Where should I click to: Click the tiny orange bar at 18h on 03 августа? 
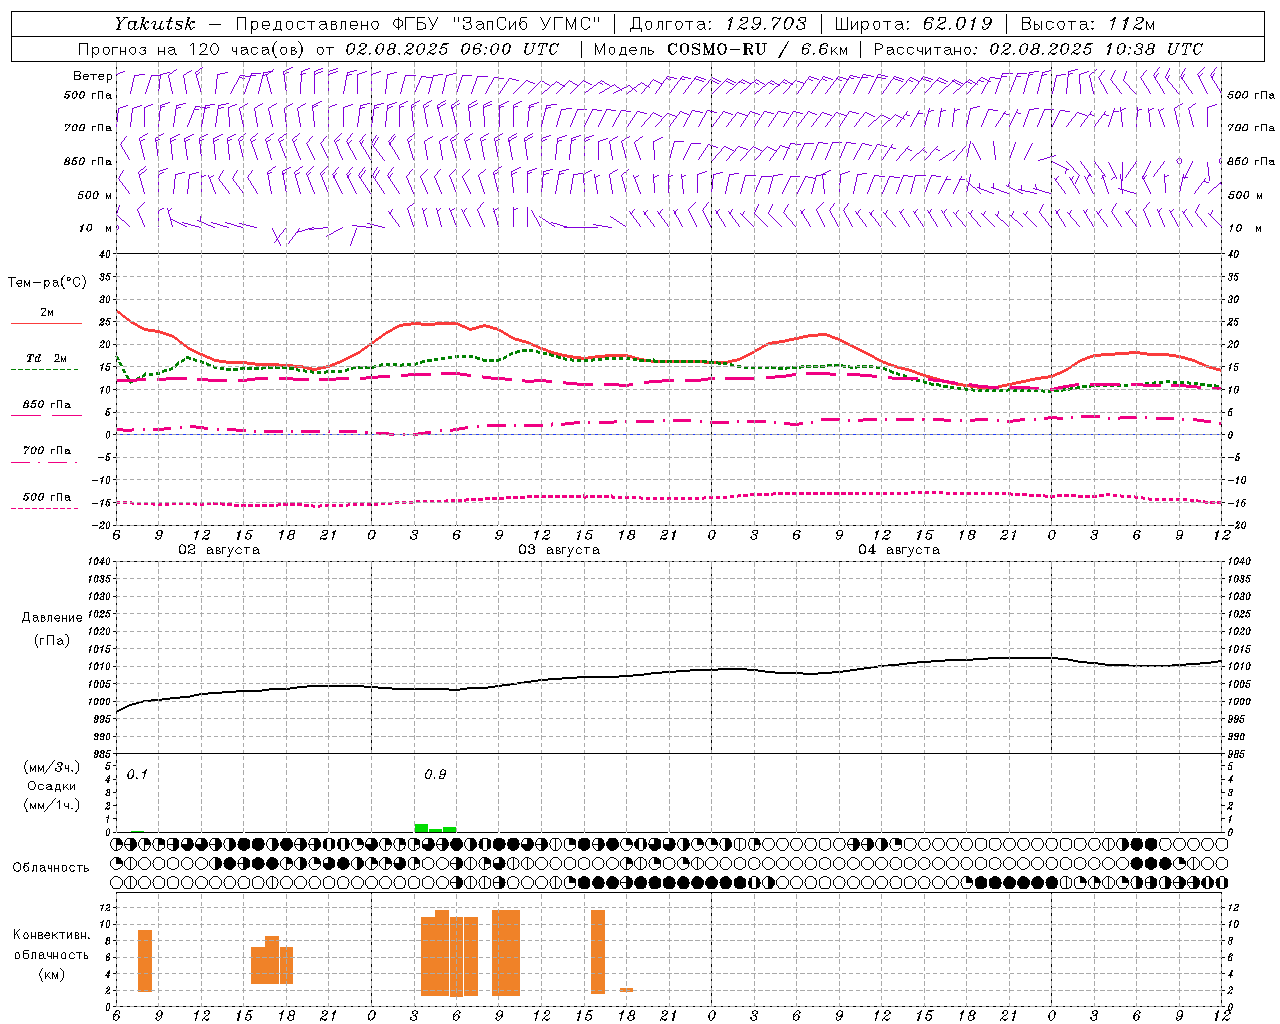click(x=626, y=990)
